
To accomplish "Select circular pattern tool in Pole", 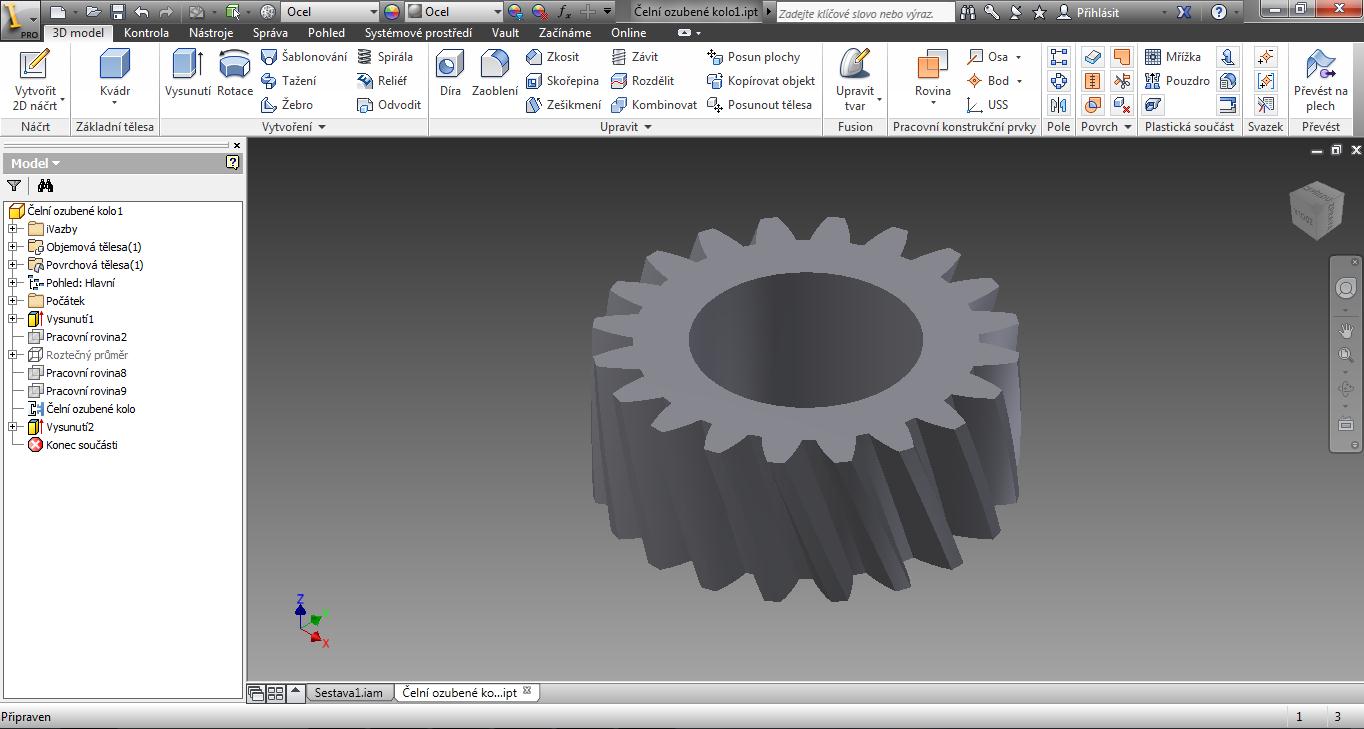I will pos(1059,81).
